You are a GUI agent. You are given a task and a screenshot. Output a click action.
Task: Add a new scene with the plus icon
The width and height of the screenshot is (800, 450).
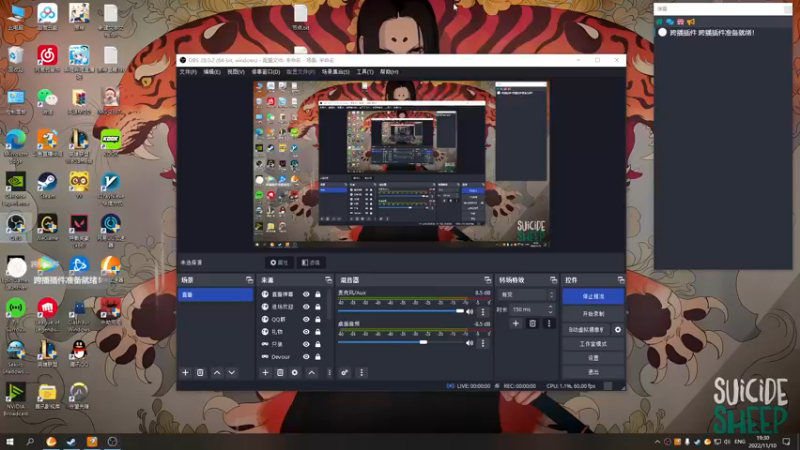(x=185, y=372)
